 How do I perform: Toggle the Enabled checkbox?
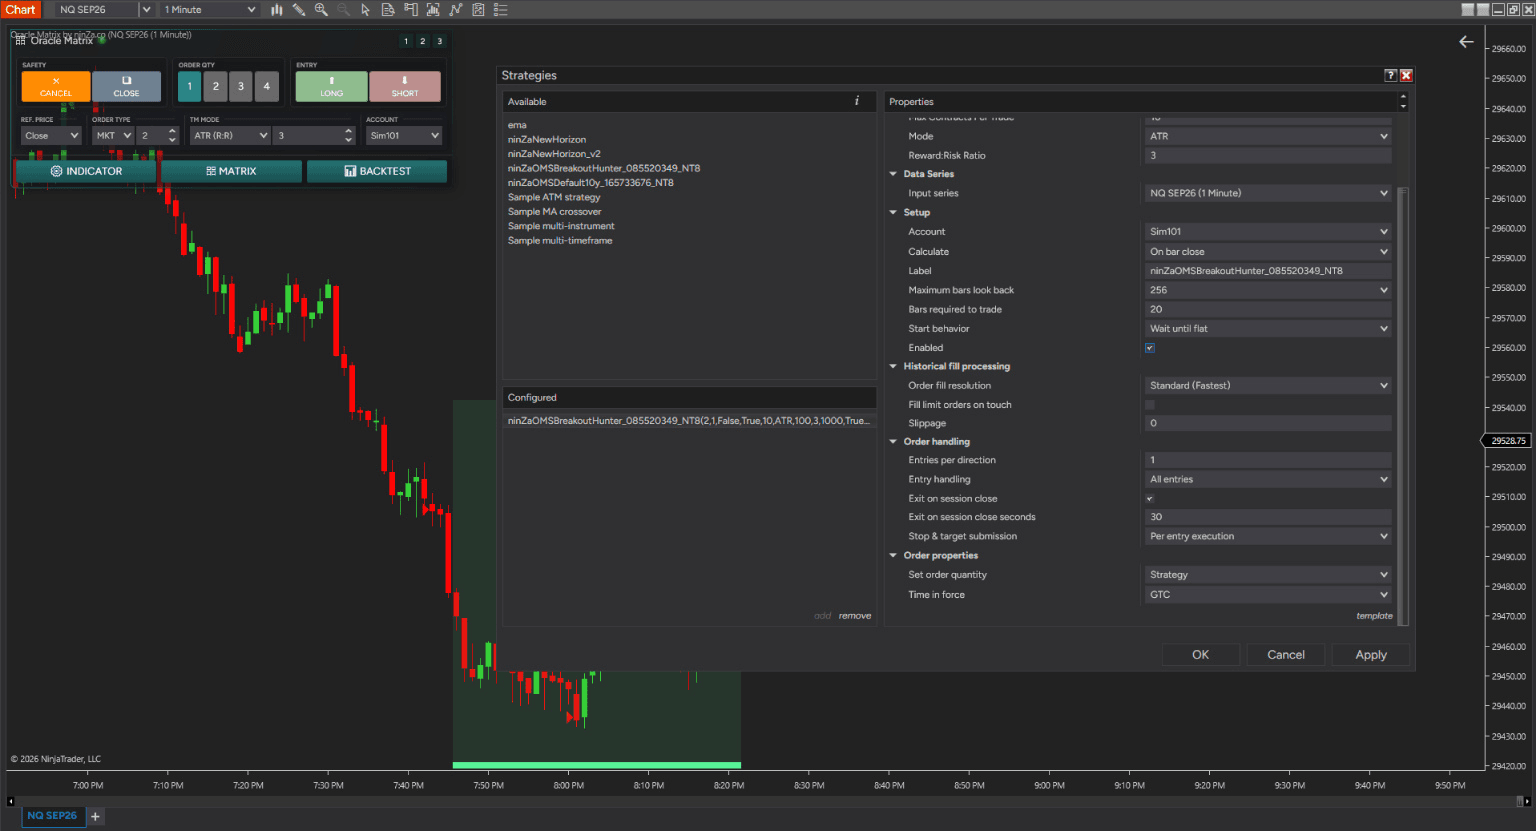pos(1150,348)
